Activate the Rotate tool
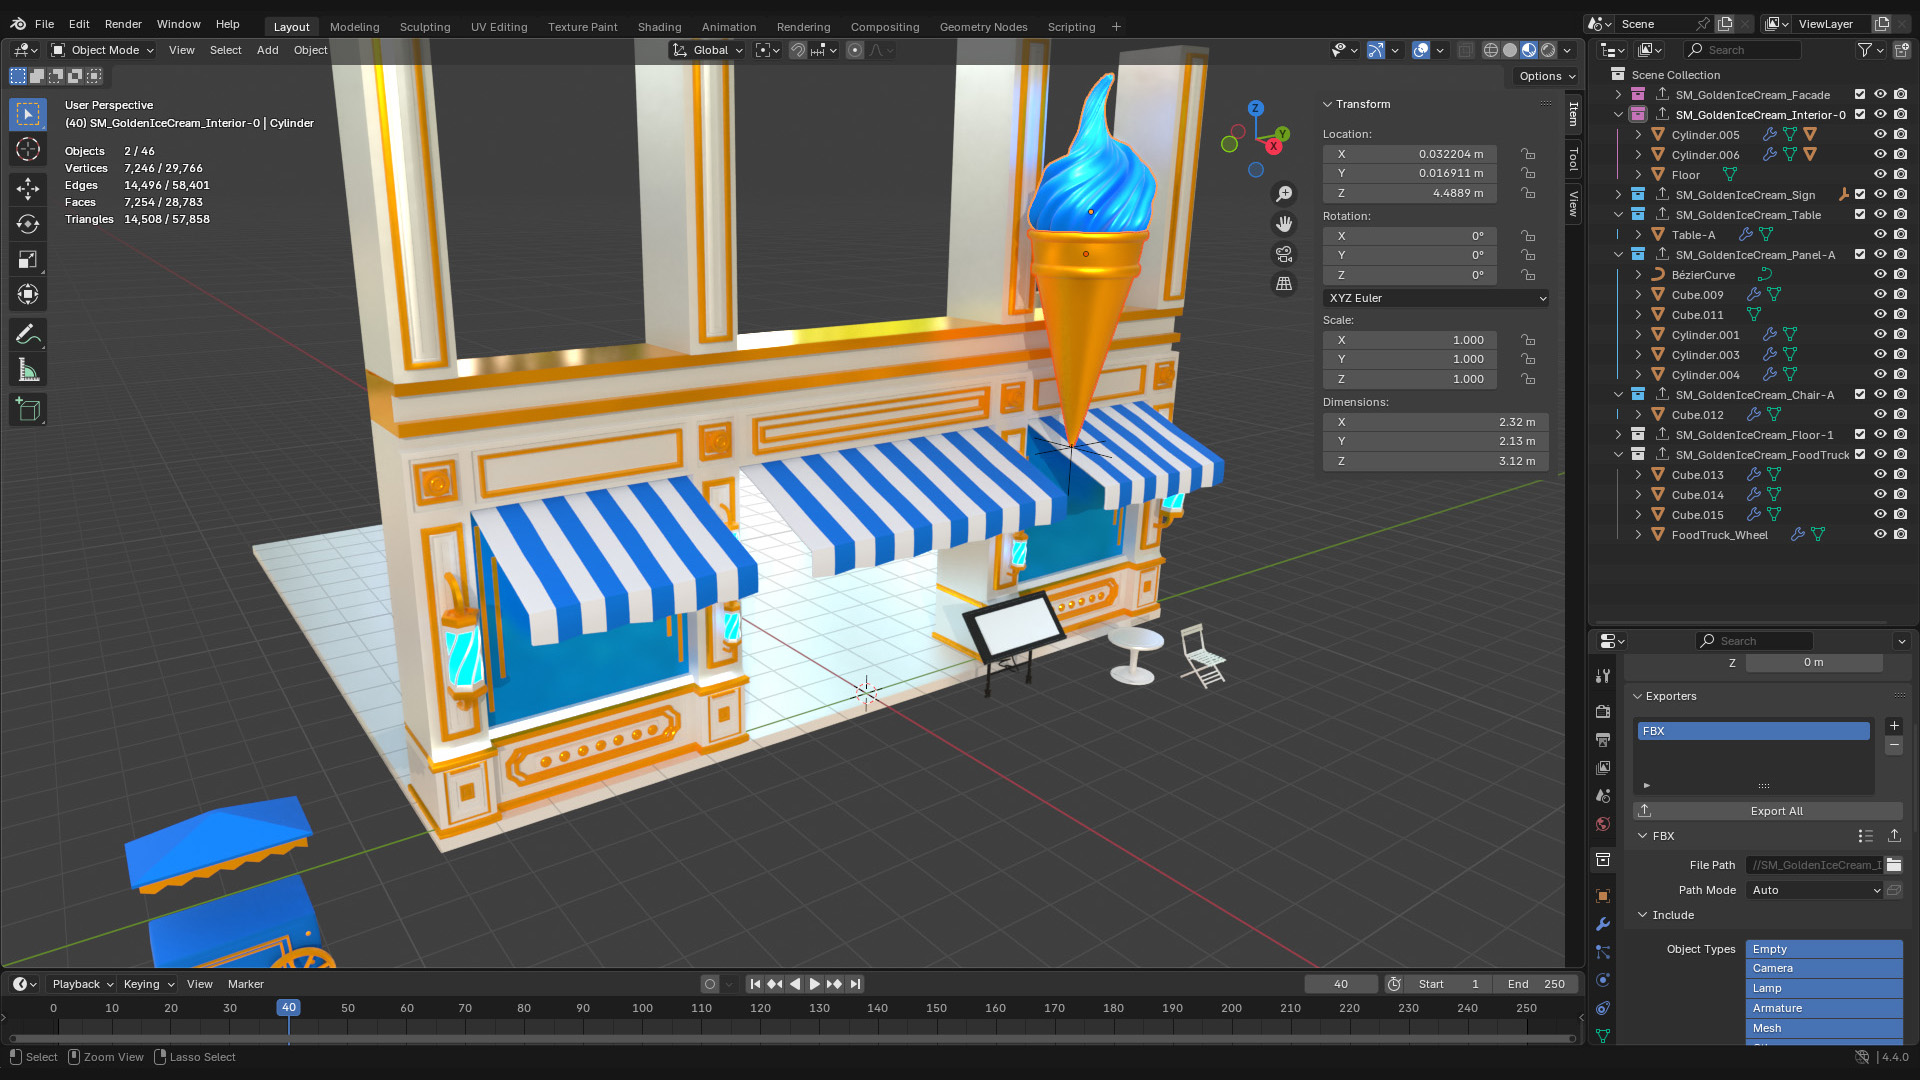This screenshot has width=1920, height=1080. click(27, 224)
